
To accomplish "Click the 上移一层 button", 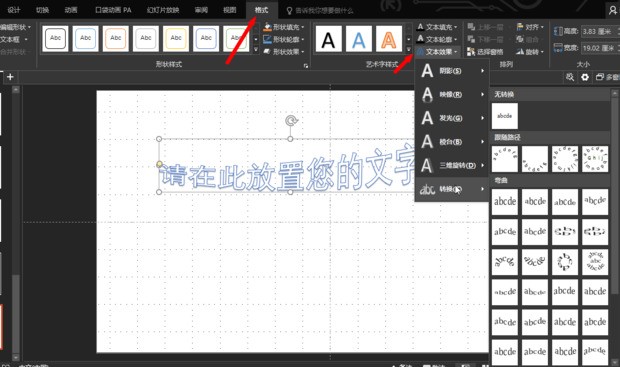I will (485, 27).
